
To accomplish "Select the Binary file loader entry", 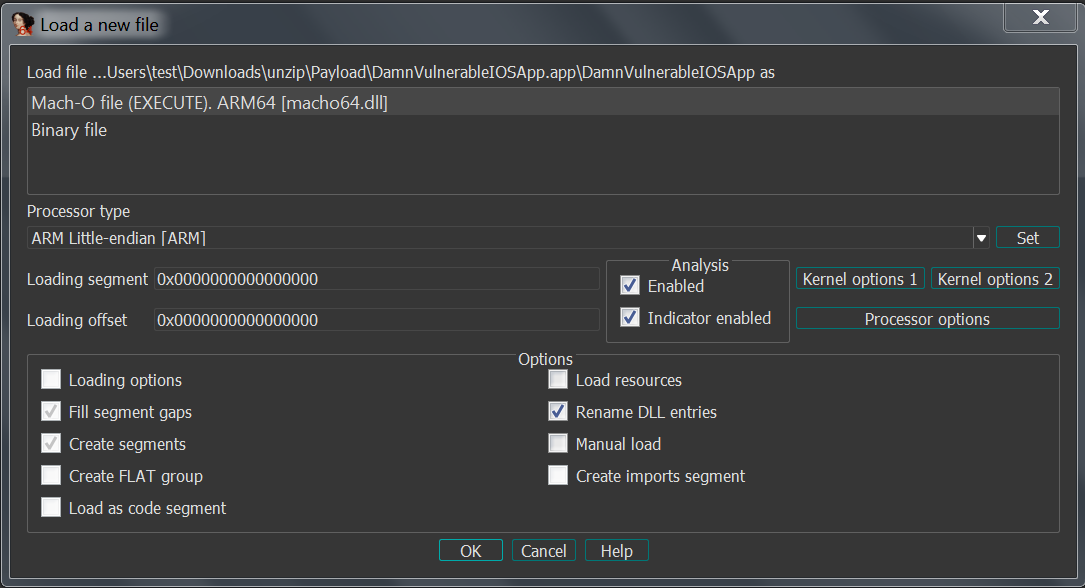I will [543, 129].
